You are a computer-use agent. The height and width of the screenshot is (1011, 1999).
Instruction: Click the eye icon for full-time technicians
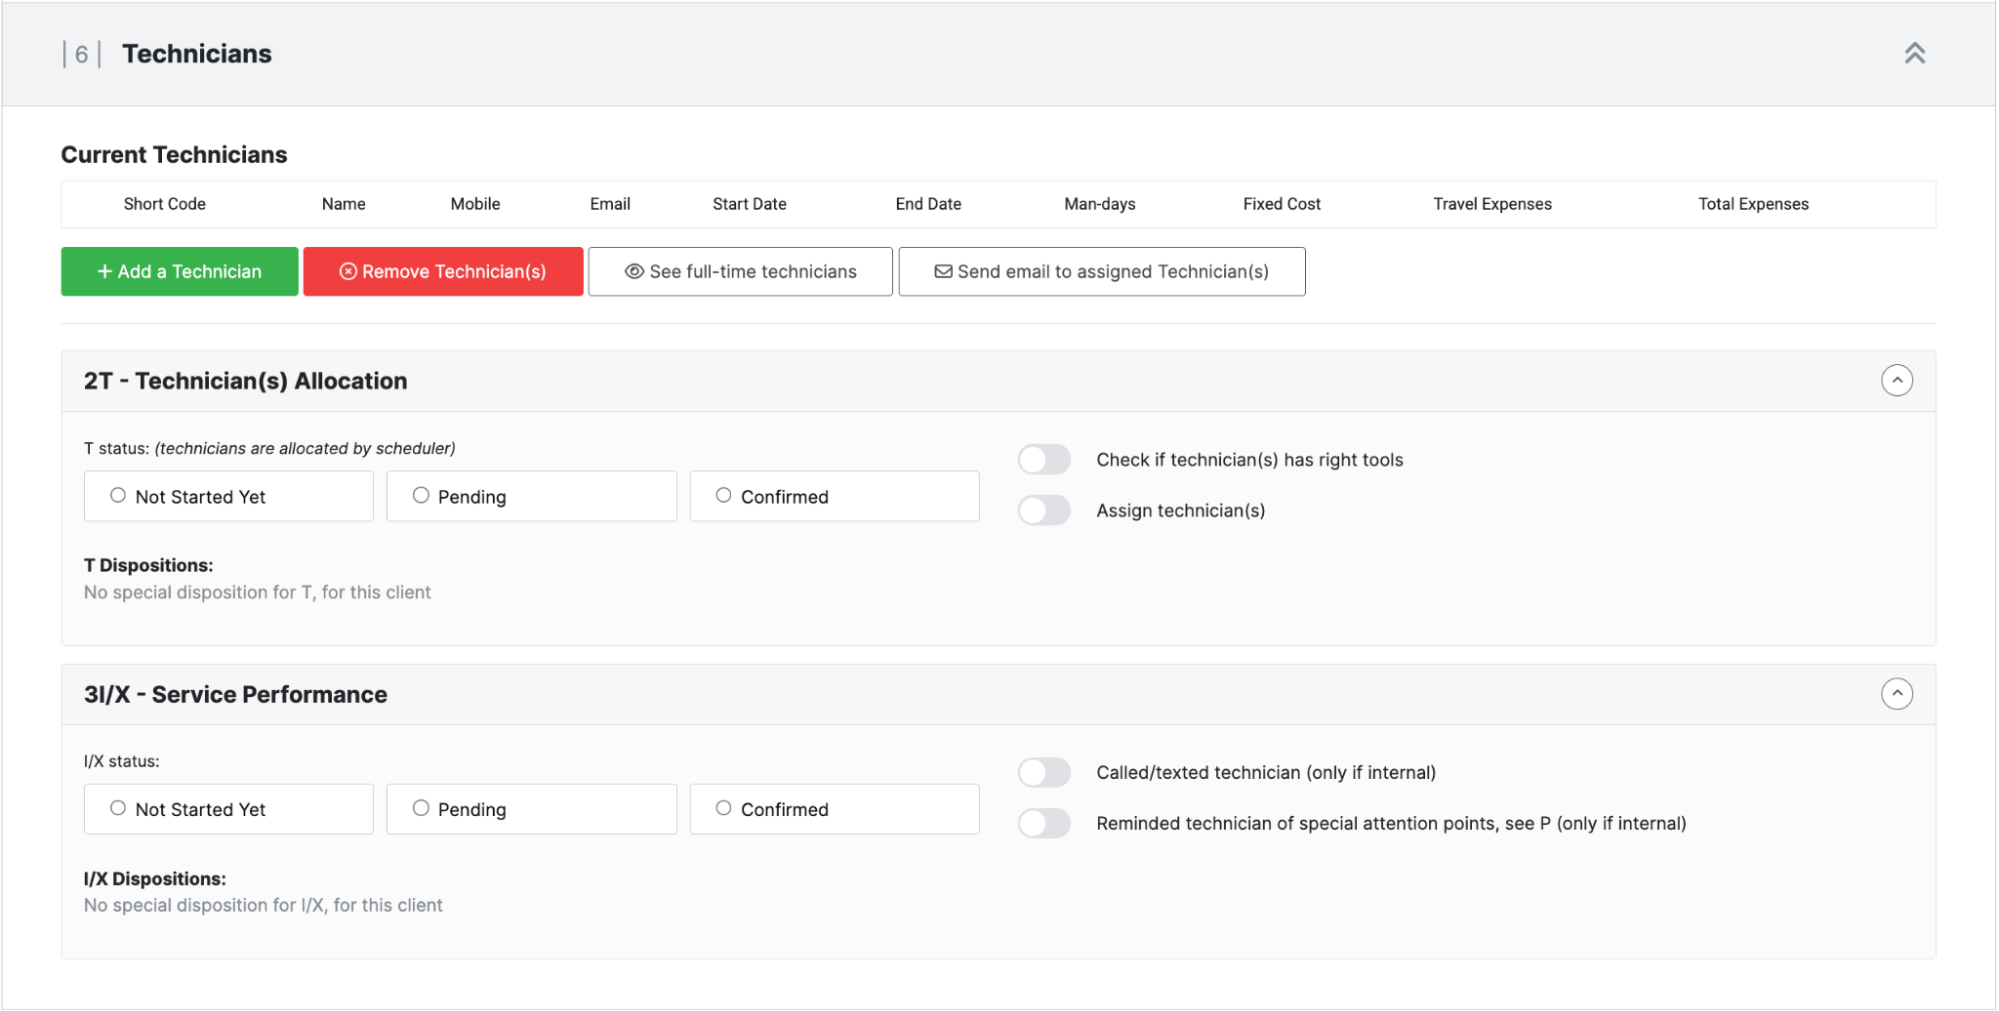634,272
